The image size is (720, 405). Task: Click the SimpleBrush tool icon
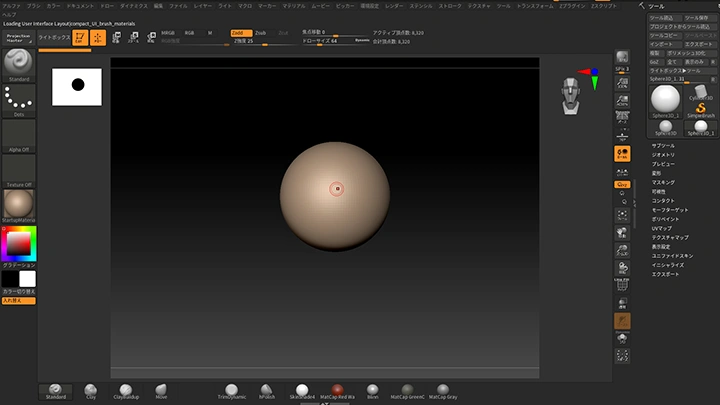[x=701, y=110]
